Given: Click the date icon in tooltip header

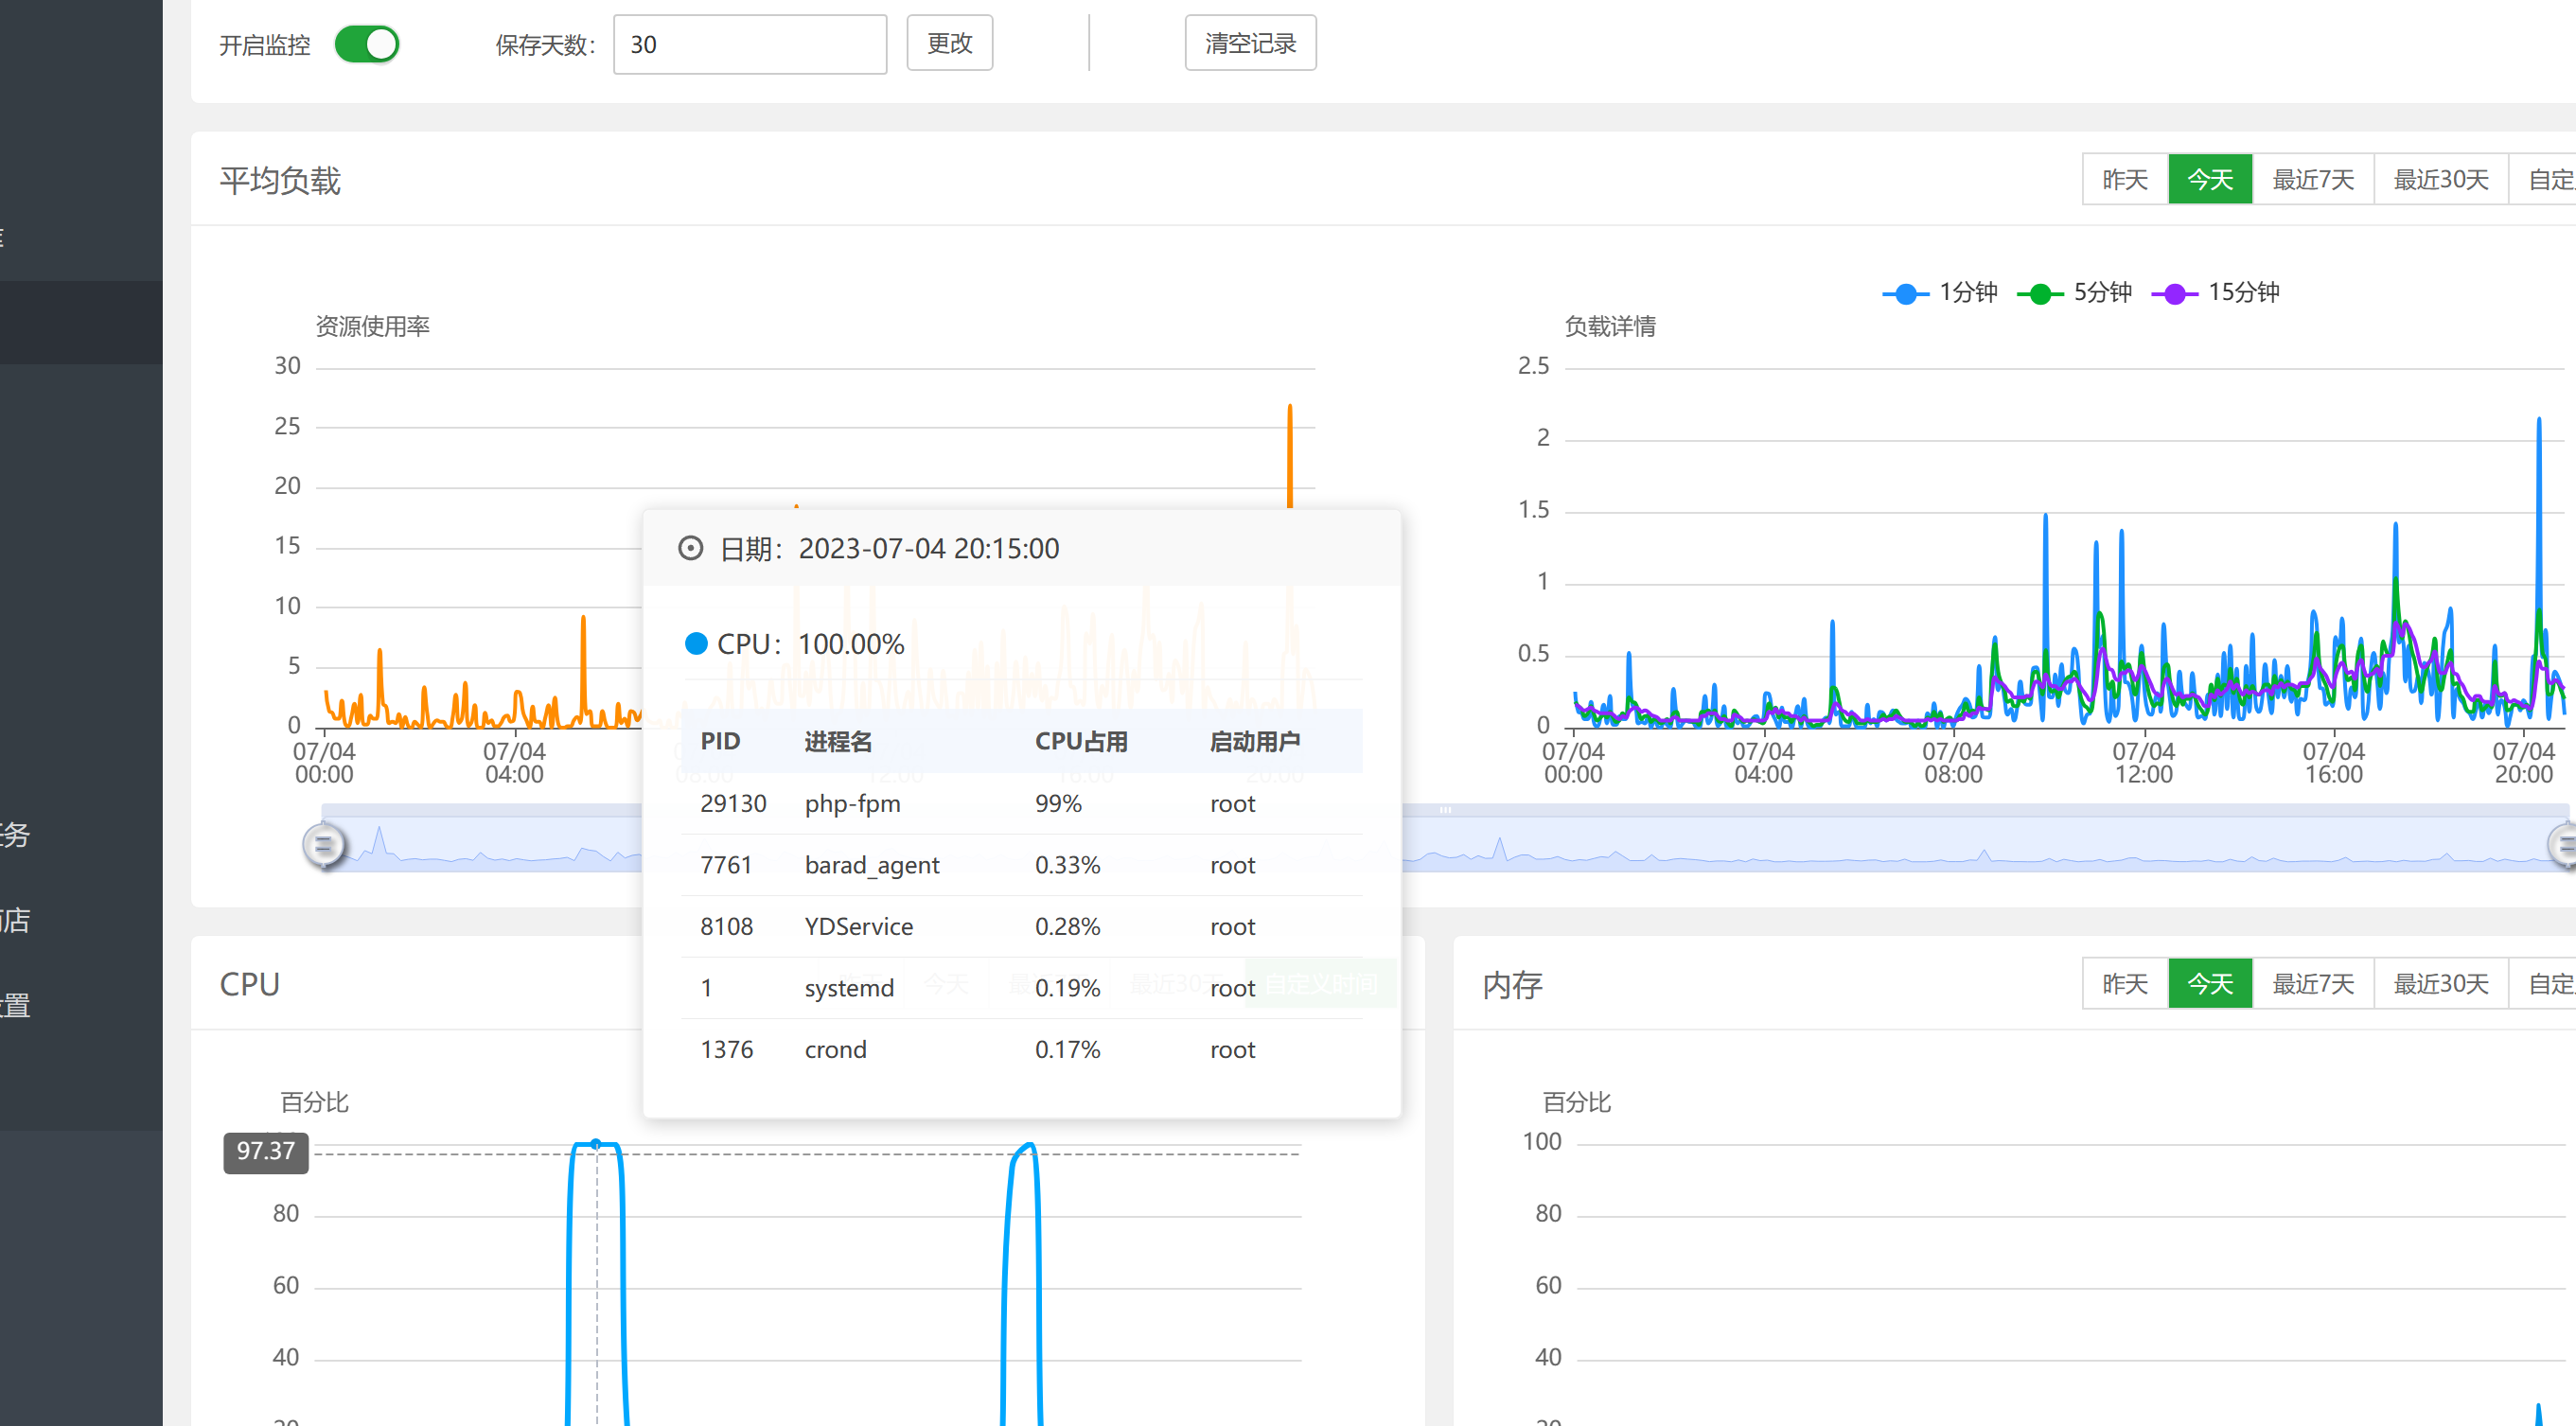Looking at the screenshot, I should tap(690, 548).
